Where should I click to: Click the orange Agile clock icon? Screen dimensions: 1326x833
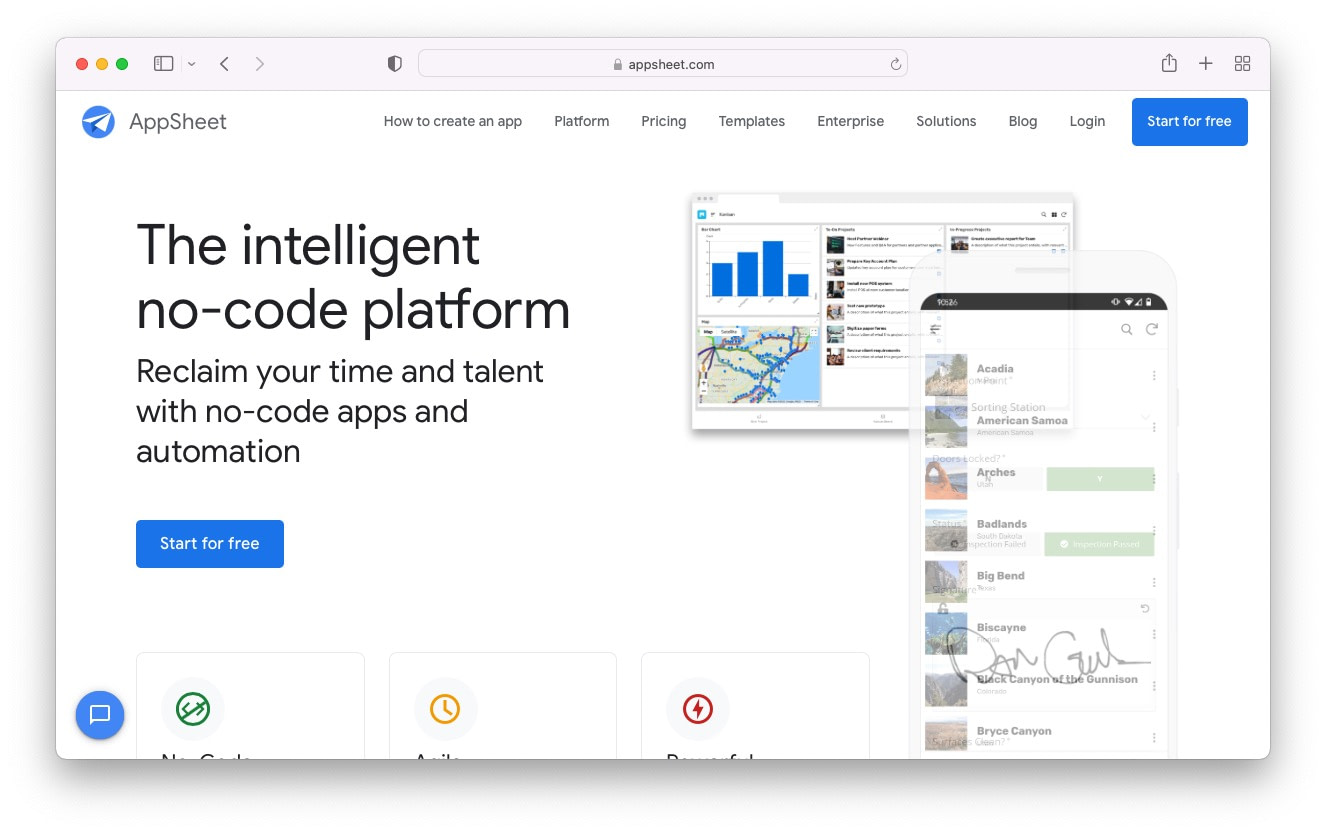[445, 709]
